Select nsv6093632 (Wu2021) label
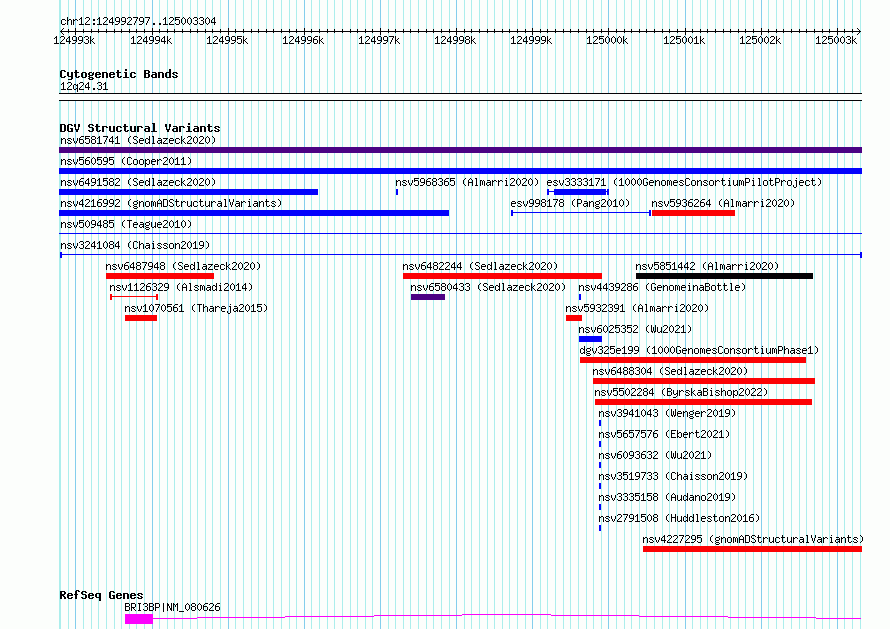The width and height of the screenshot is (890, 629). (x=655, y=455)
